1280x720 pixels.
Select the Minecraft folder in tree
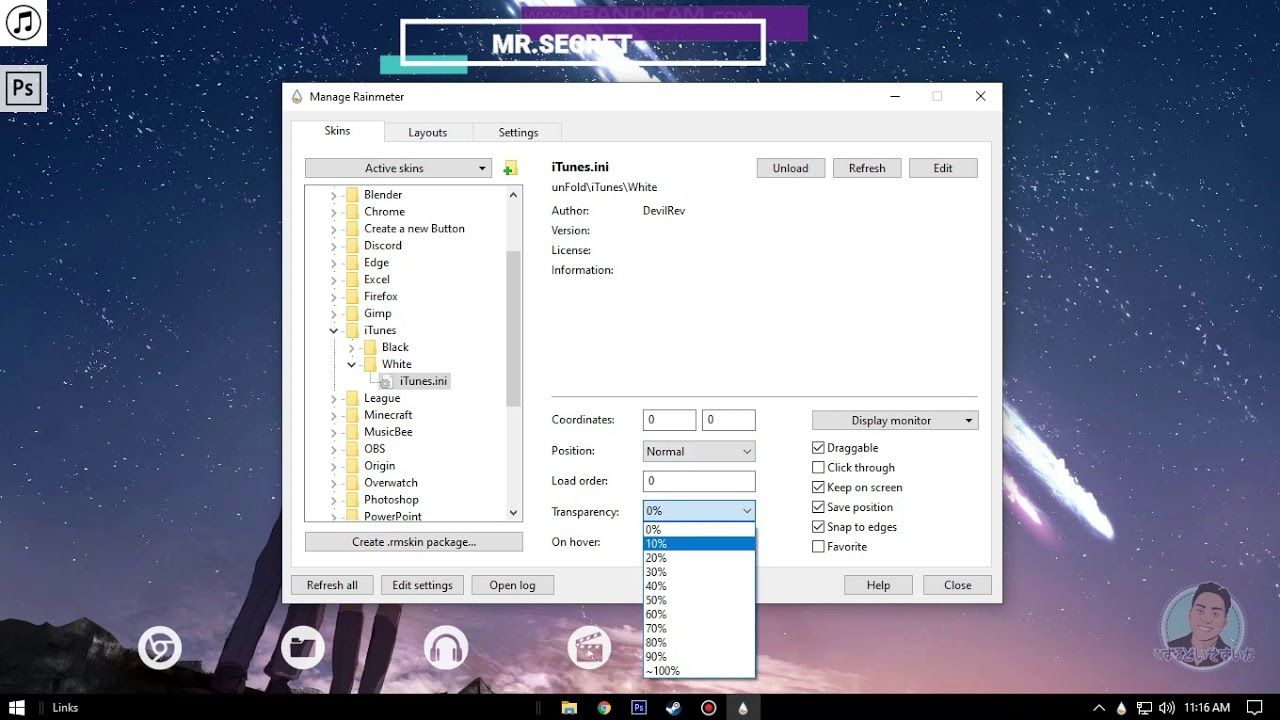pyautogui.click(x=388, y=415)
